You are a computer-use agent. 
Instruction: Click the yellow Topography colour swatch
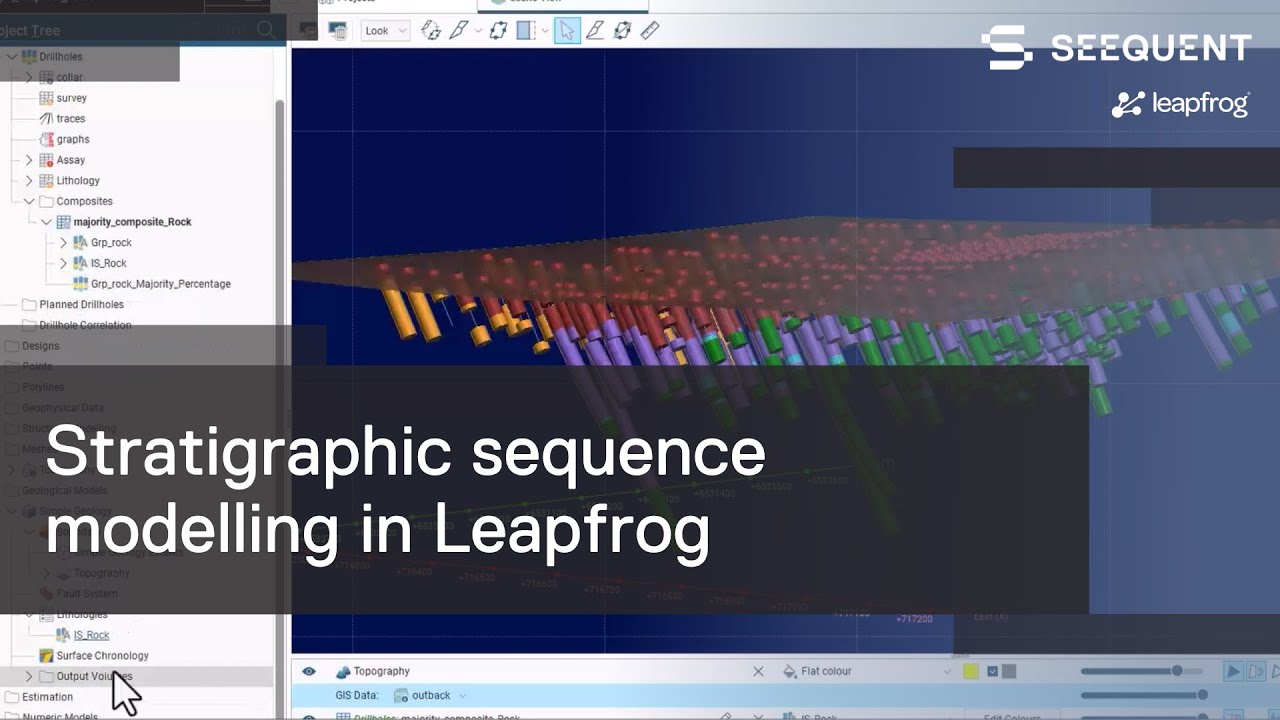pos(970,672)
